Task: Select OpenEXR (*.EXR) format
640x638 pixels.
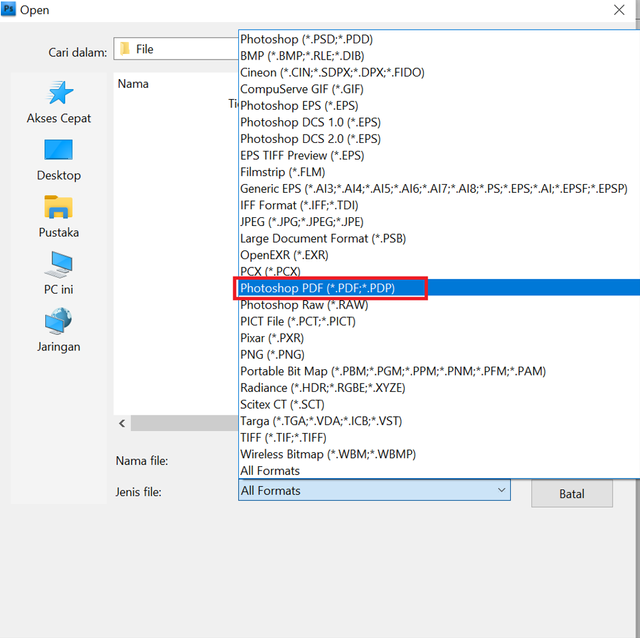Action: tap(439, 255)
